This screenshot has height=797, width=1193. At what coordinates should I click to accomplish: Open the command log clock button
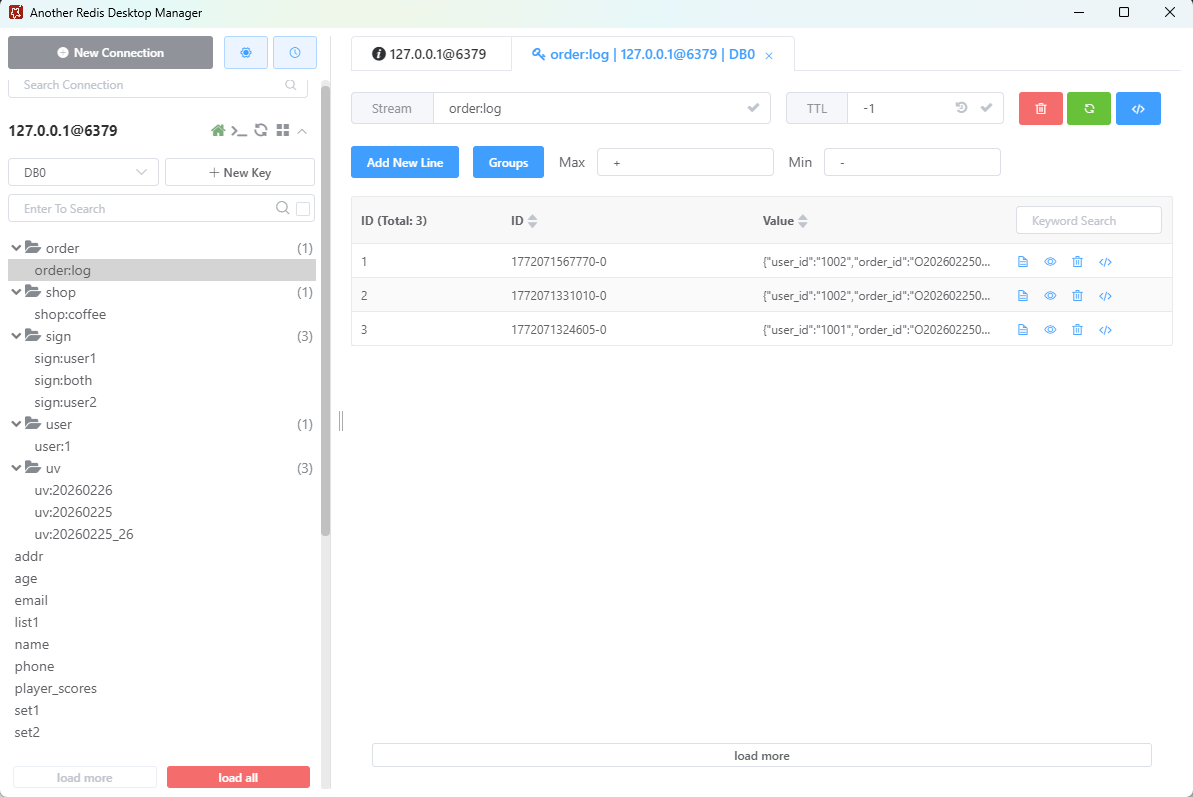click(x=295, y=53)
